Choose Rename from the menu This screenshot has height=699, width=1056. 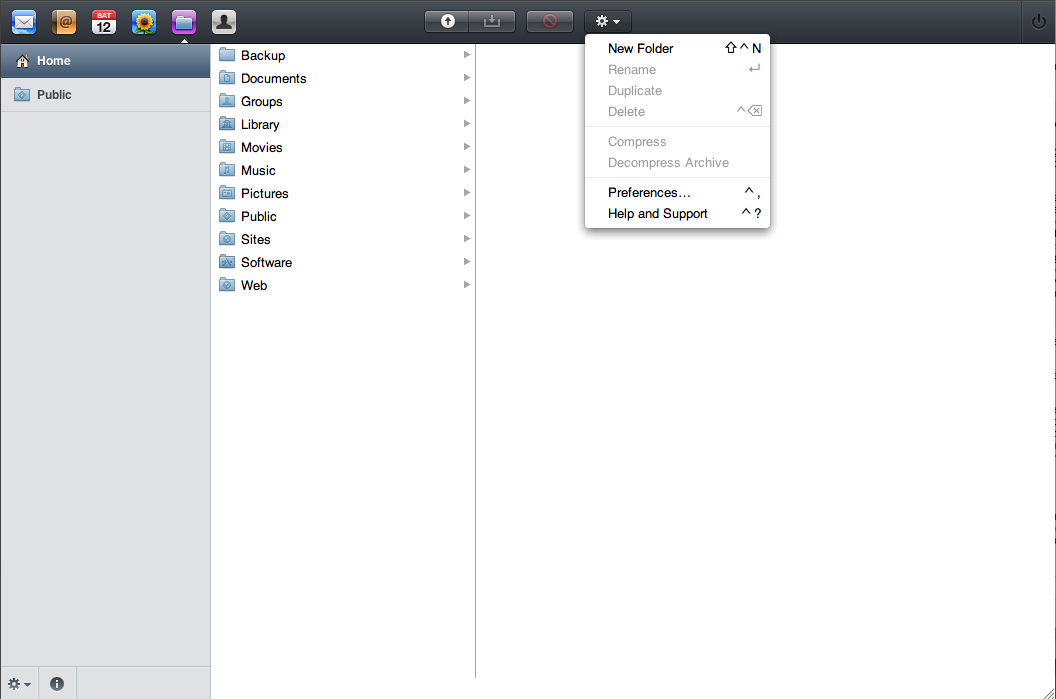pyautogui.click(x=678, y=69)
